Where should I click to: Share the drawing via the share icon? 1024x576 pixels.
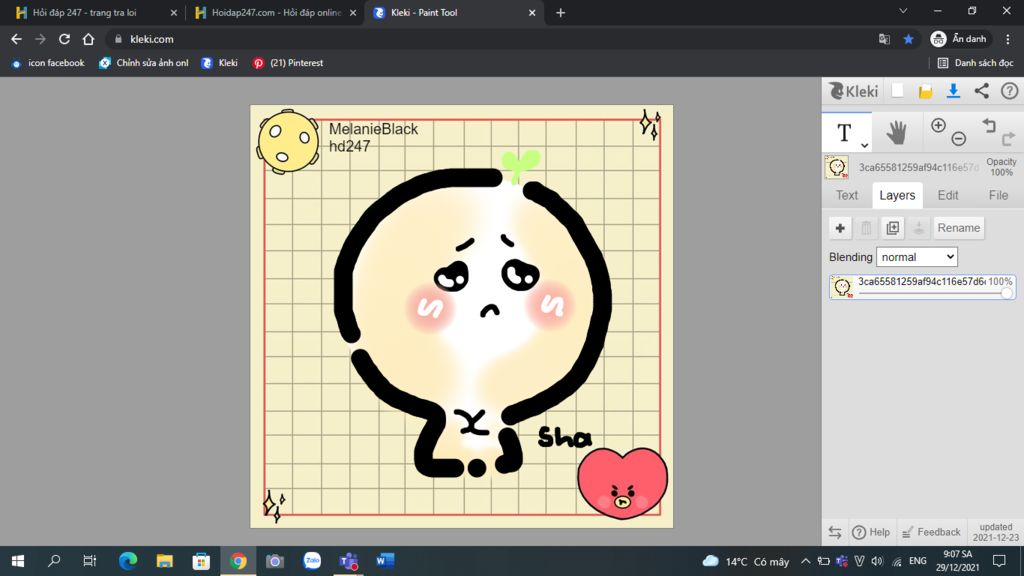(982, 91)
